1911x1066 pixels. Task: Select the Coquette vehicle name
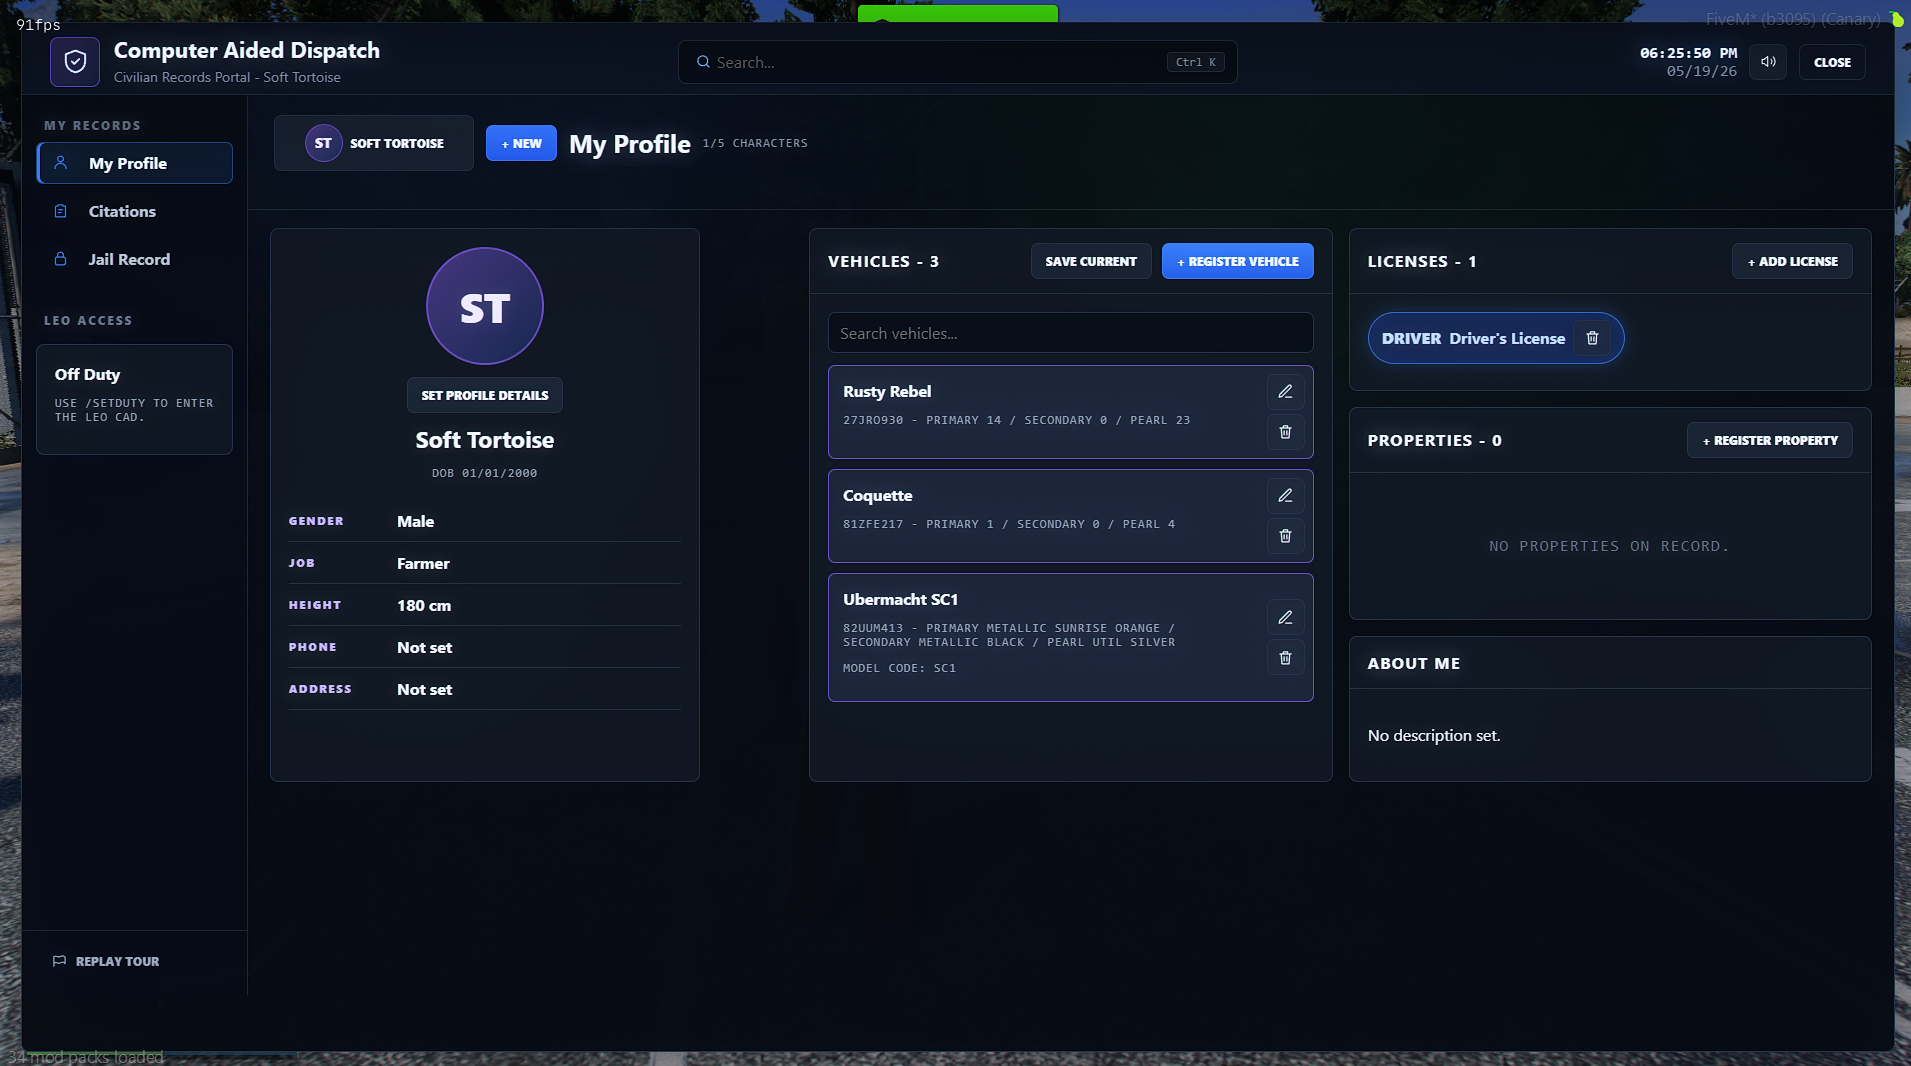pyautogui.click(x=878, y=496)
